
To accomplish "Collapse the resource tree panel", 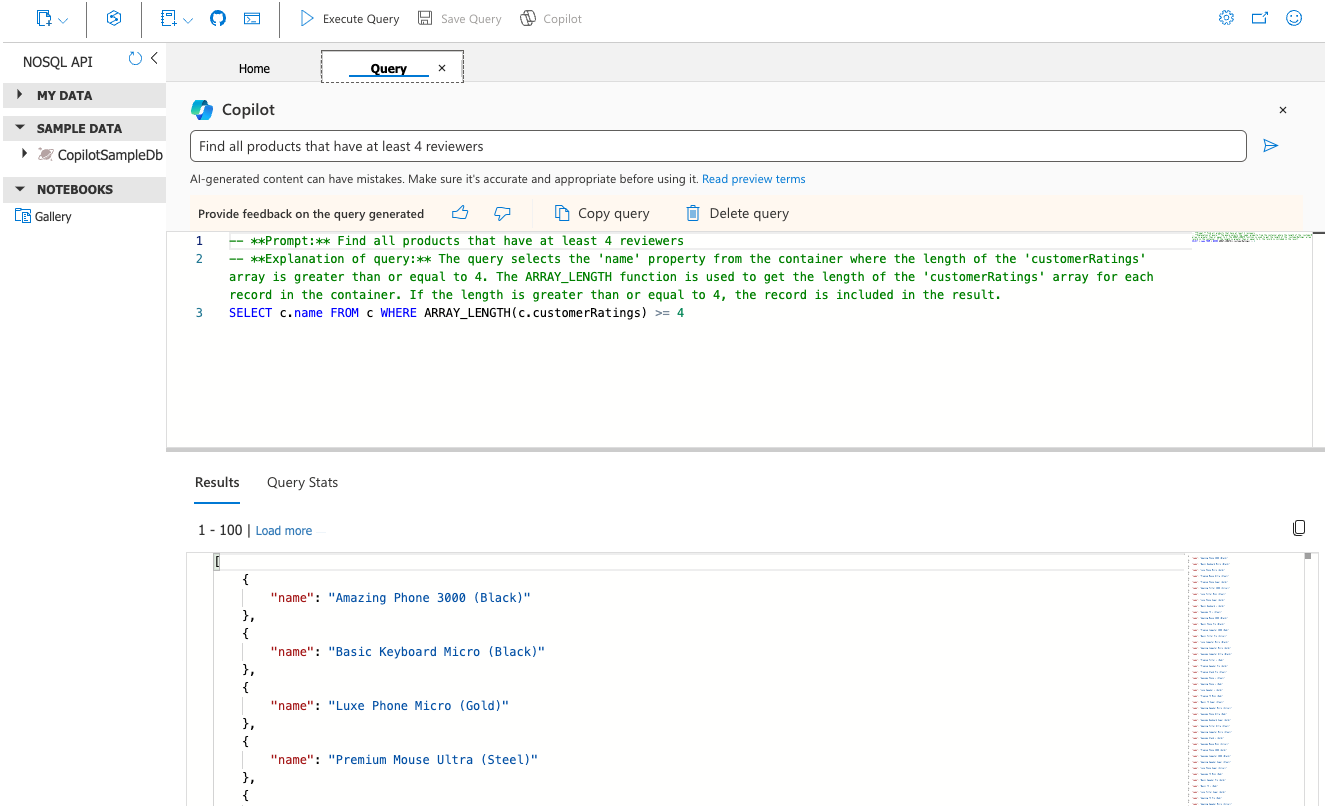I will [x=154, y=59].
